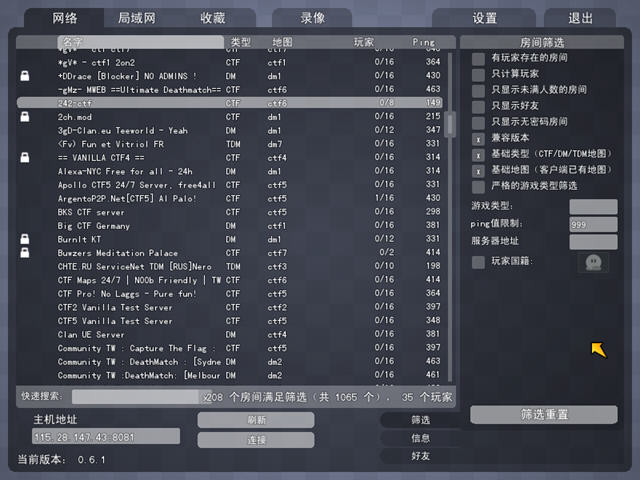This screenshot has width=640, height=480.
Task: Select Alexa-NYC Free for all - 24h
Action: point(229,171)
